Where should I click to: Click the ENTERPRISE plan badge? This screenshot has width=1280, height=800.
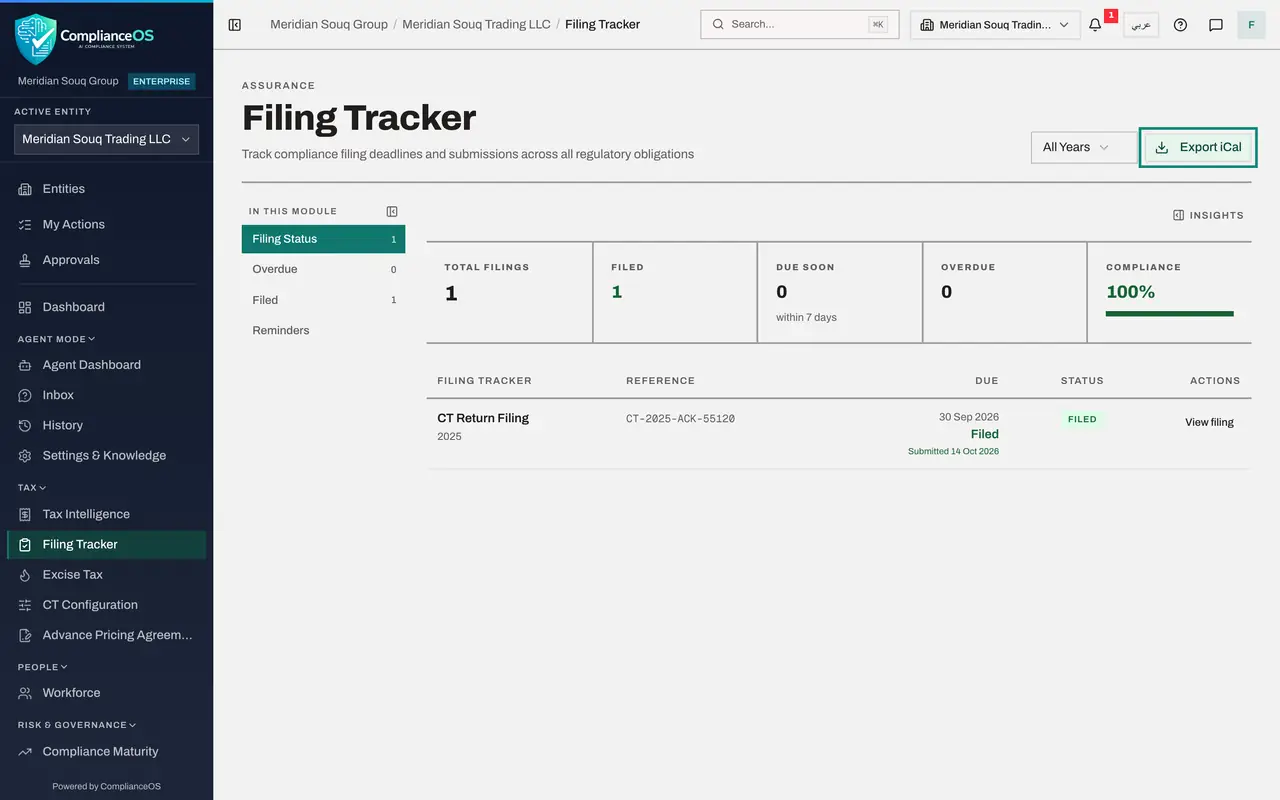162,81
